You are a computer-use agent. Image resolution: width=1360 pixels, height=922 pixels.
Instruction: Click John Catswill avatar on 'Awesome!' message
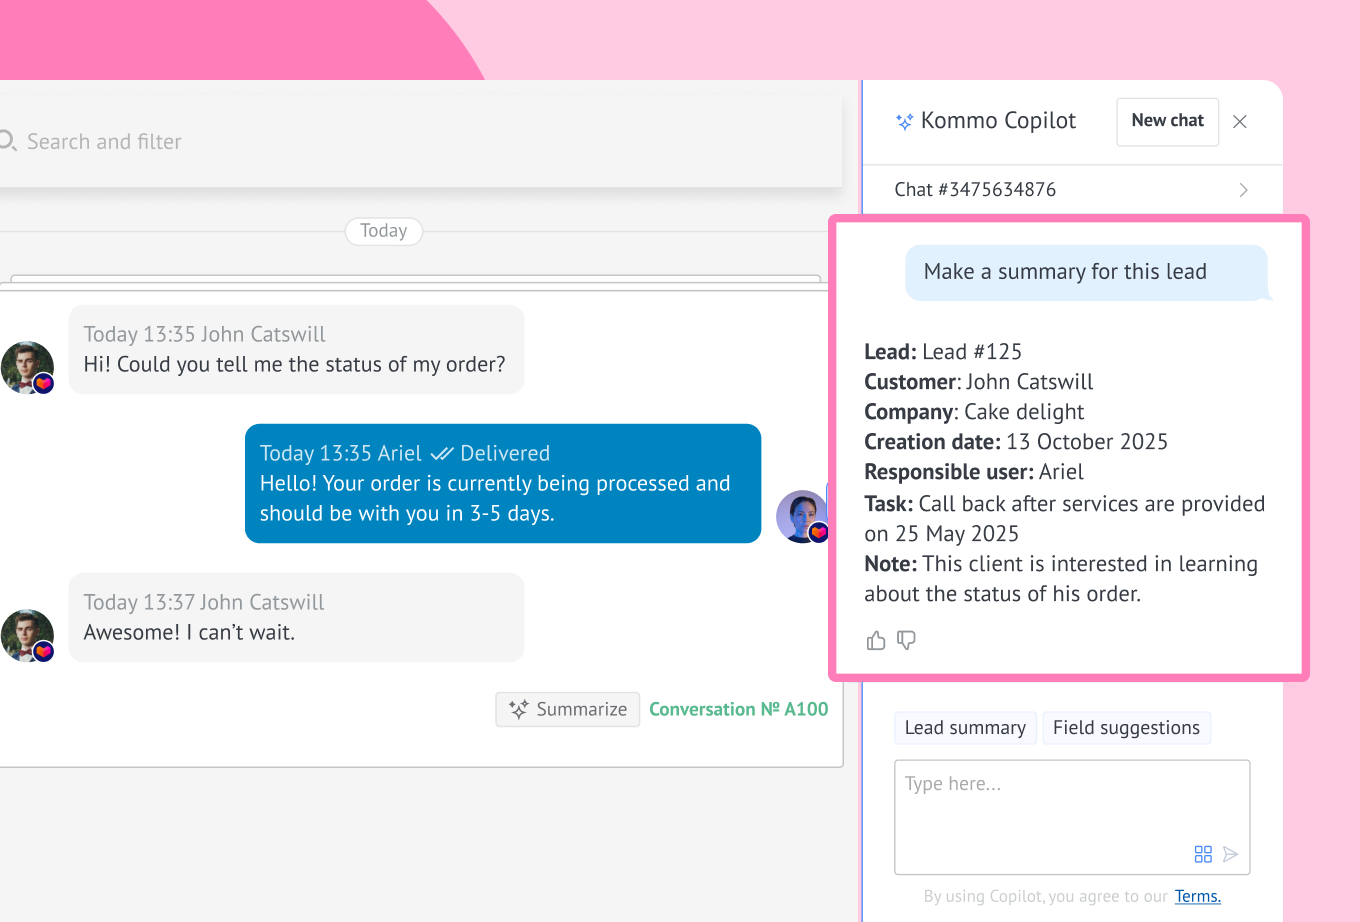click(27, 635)
